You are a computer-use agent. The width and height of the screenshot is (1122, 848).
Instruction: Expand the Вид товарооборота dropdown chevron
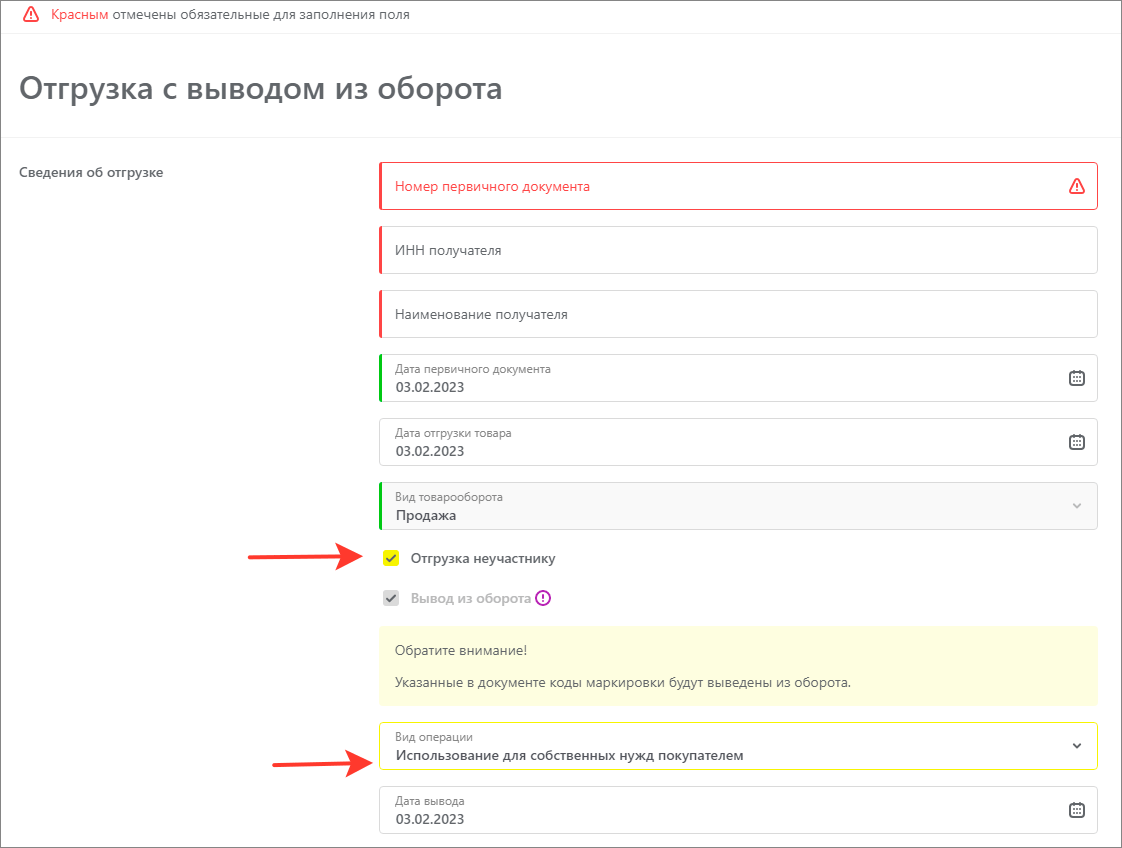point(1076,506)
